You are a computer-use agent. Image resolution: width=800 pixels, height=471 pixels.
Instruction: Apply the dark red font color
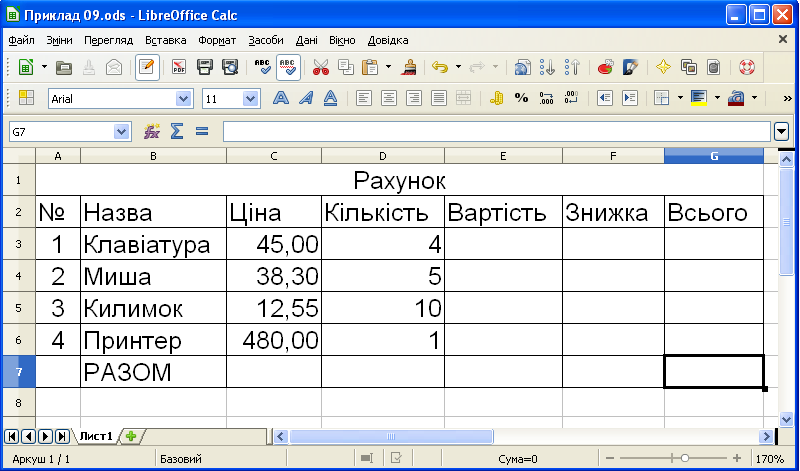tap(736, 98)
